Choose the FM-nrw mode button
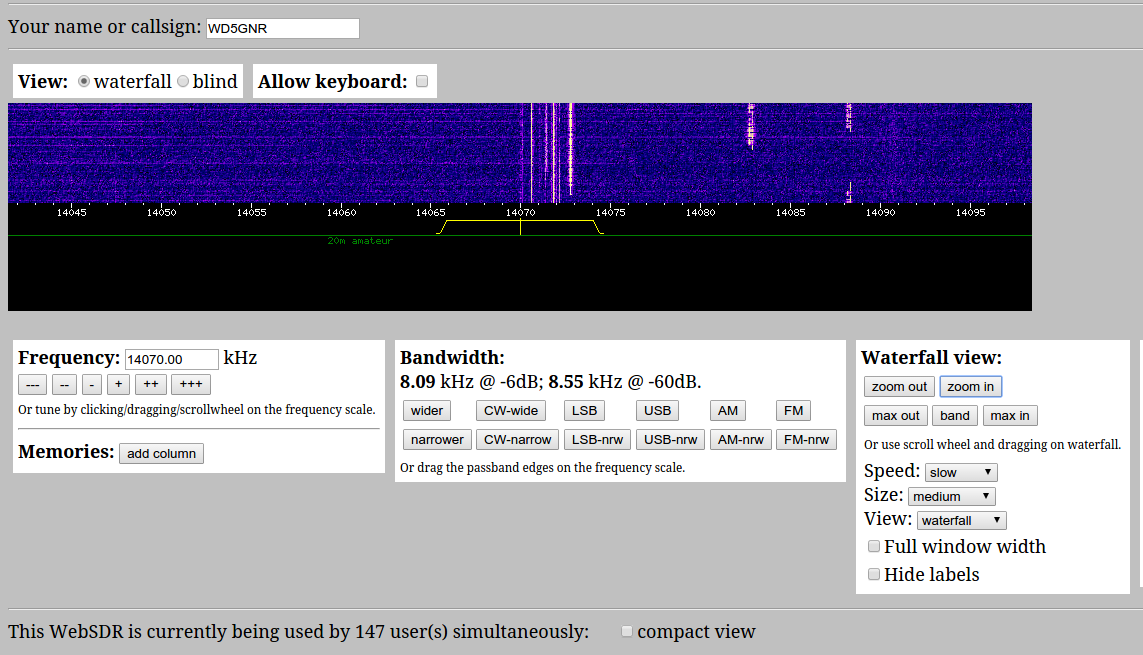The width and height of the screenshot is (1143, 655). (x=806, y=440)
